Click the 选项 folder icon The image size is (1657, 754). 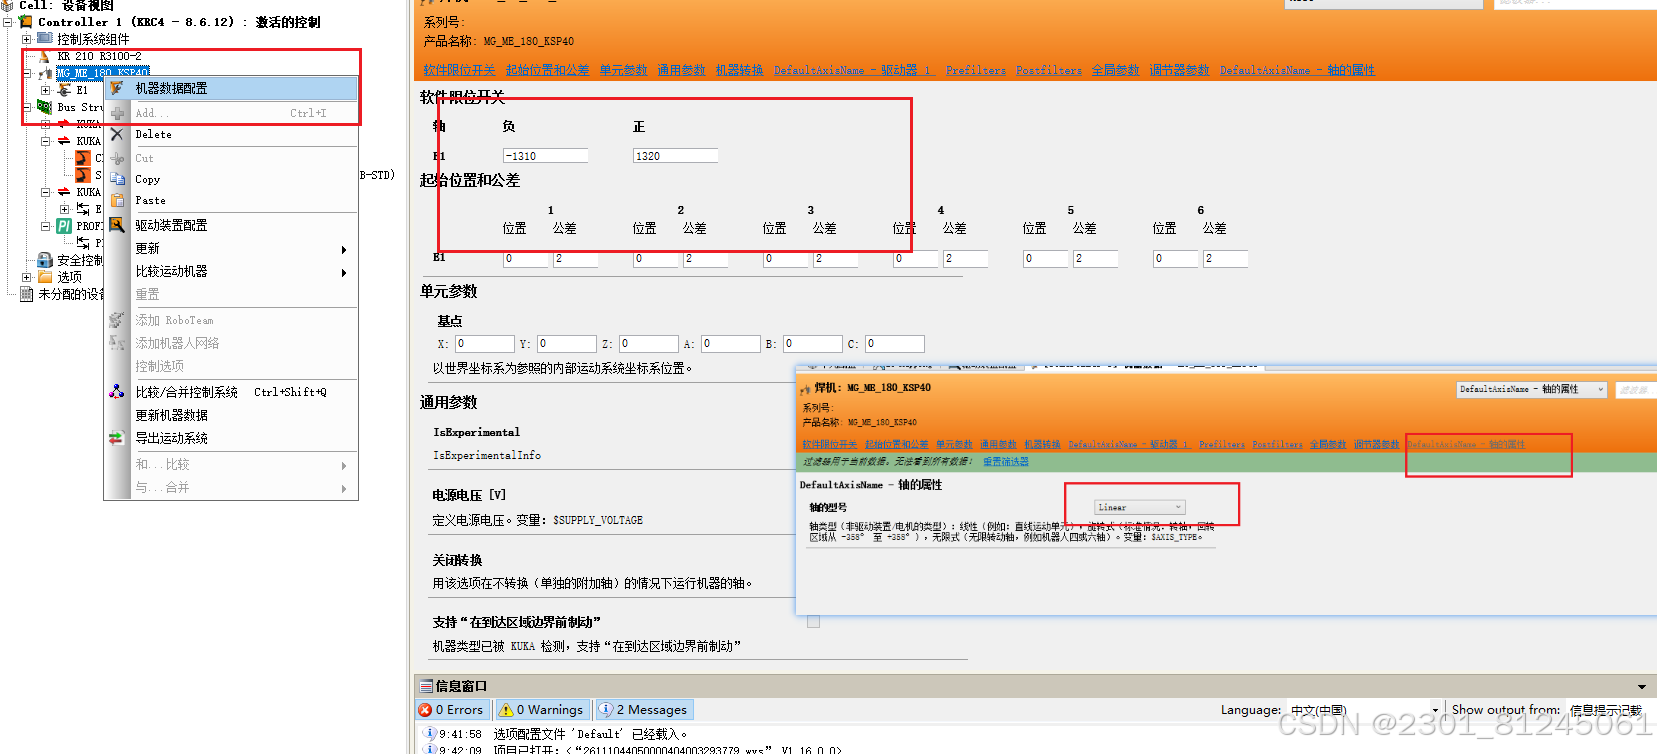coord(45,277)
